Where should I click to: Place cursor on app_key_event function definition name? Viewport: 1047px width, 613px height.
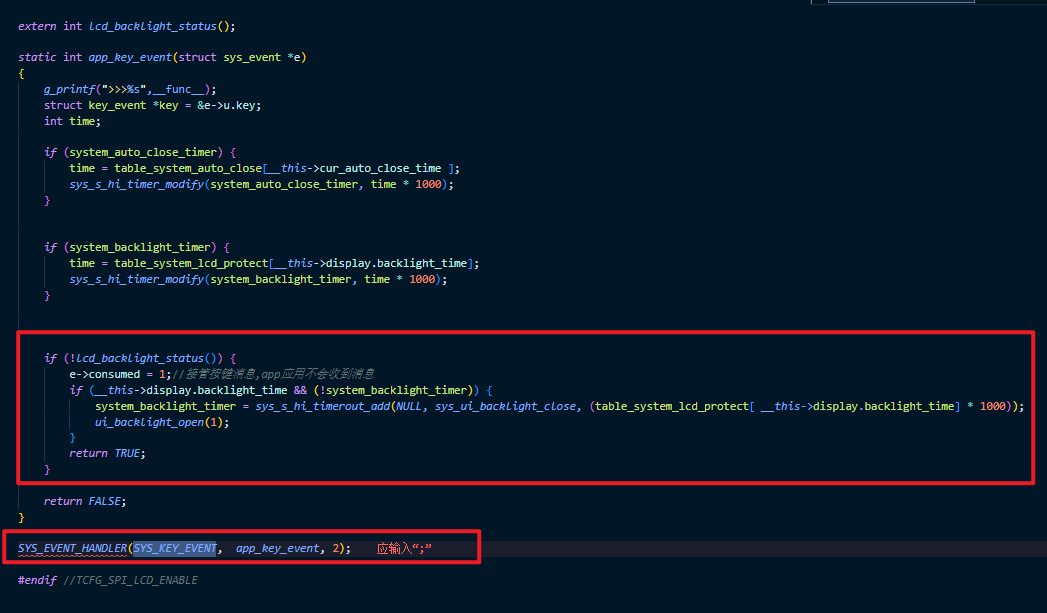(130, 57)
